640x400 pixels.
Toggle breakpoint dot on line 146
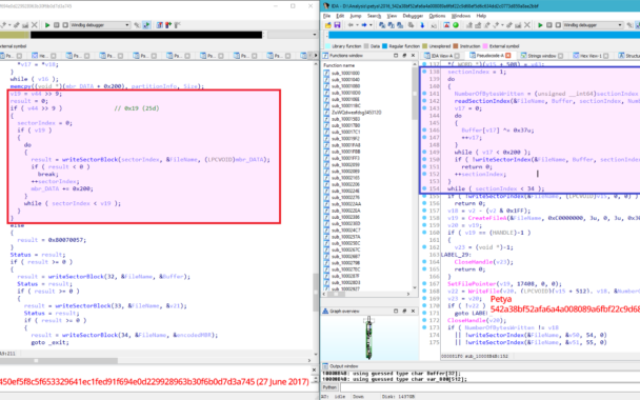(424, 130)
